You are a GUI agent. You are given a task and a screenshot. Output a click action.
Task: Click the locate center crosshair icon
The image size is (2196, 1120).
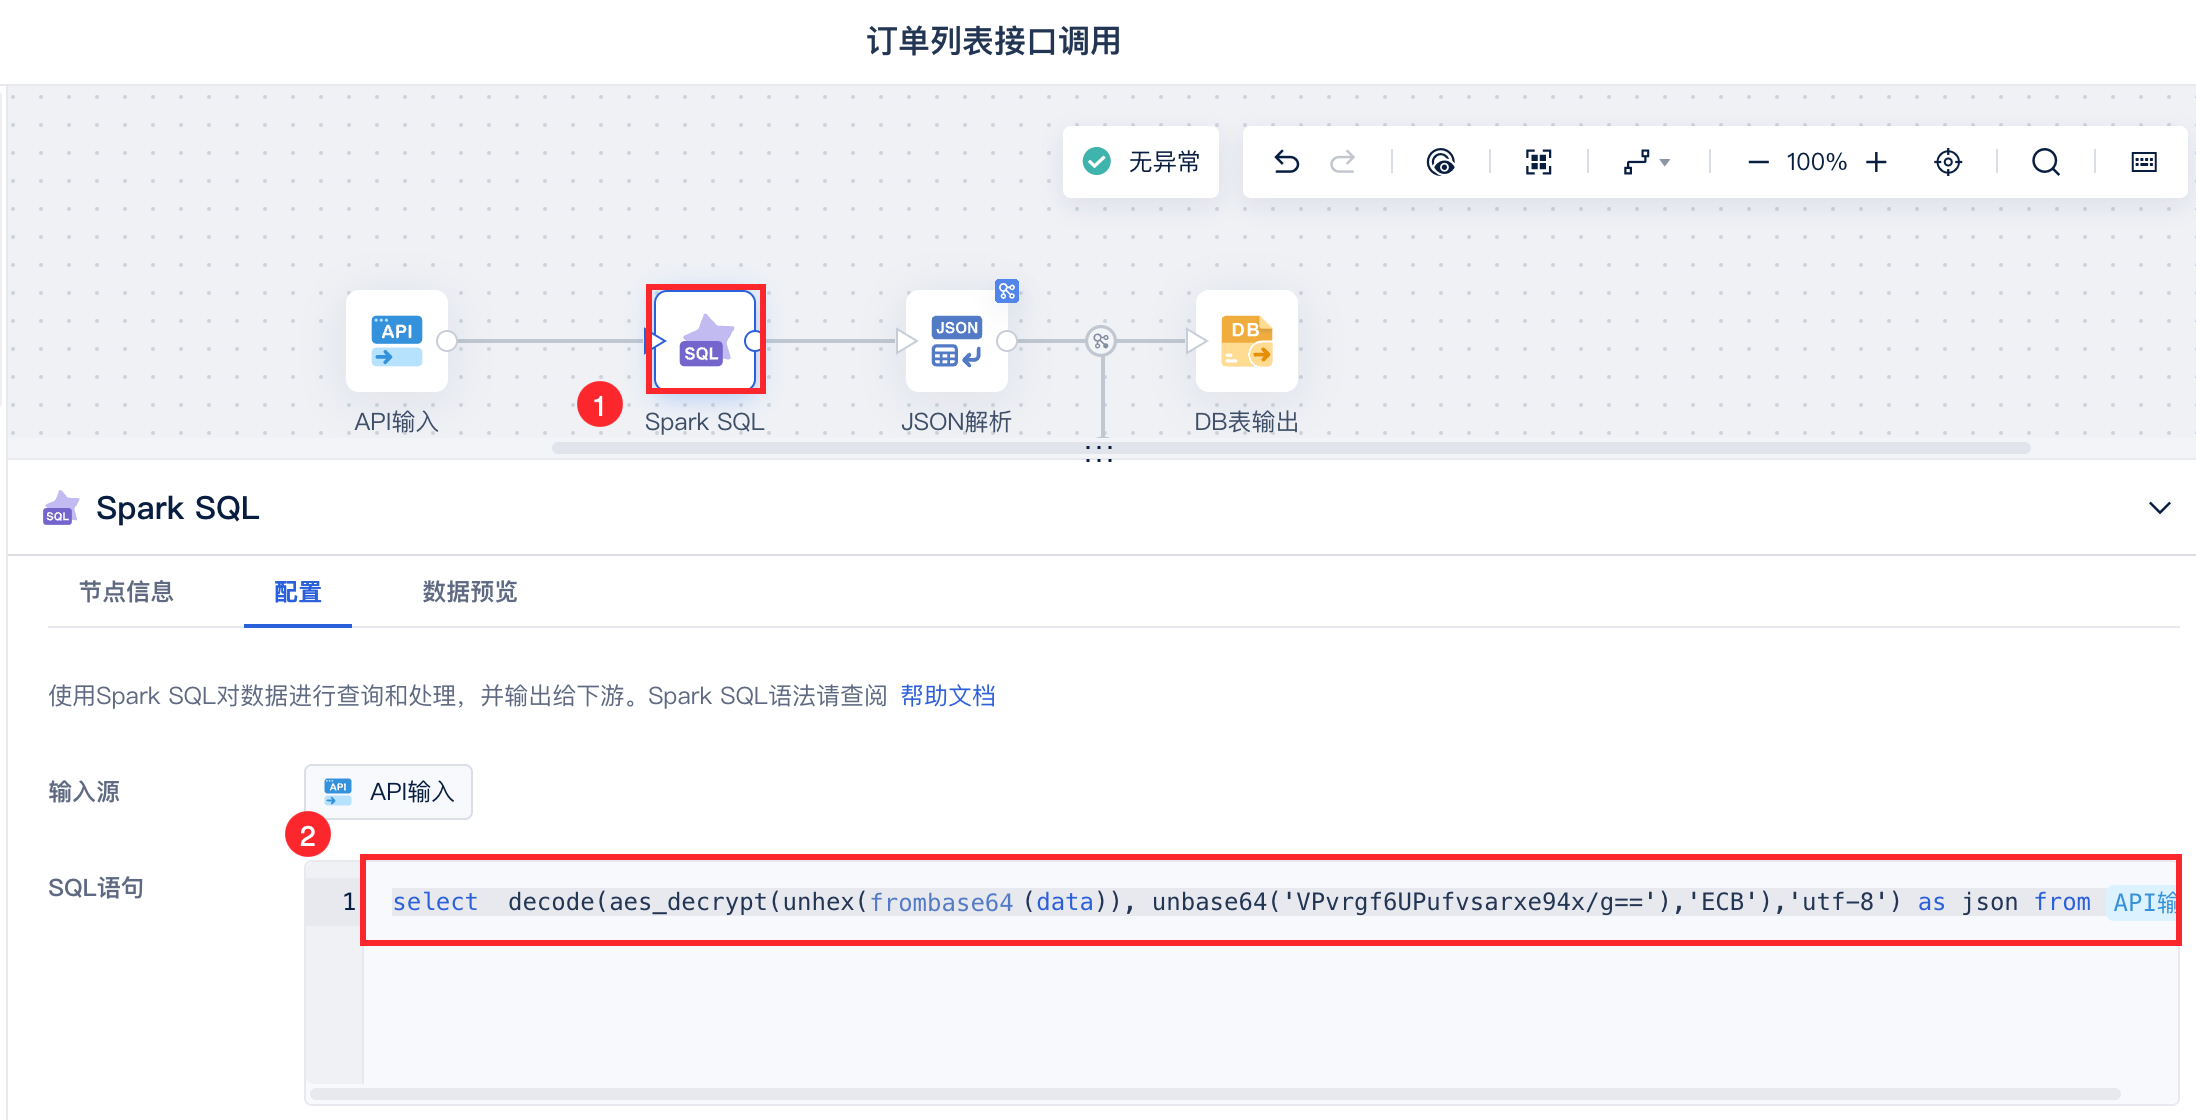pyautogui.click(x=1947, y=162)
